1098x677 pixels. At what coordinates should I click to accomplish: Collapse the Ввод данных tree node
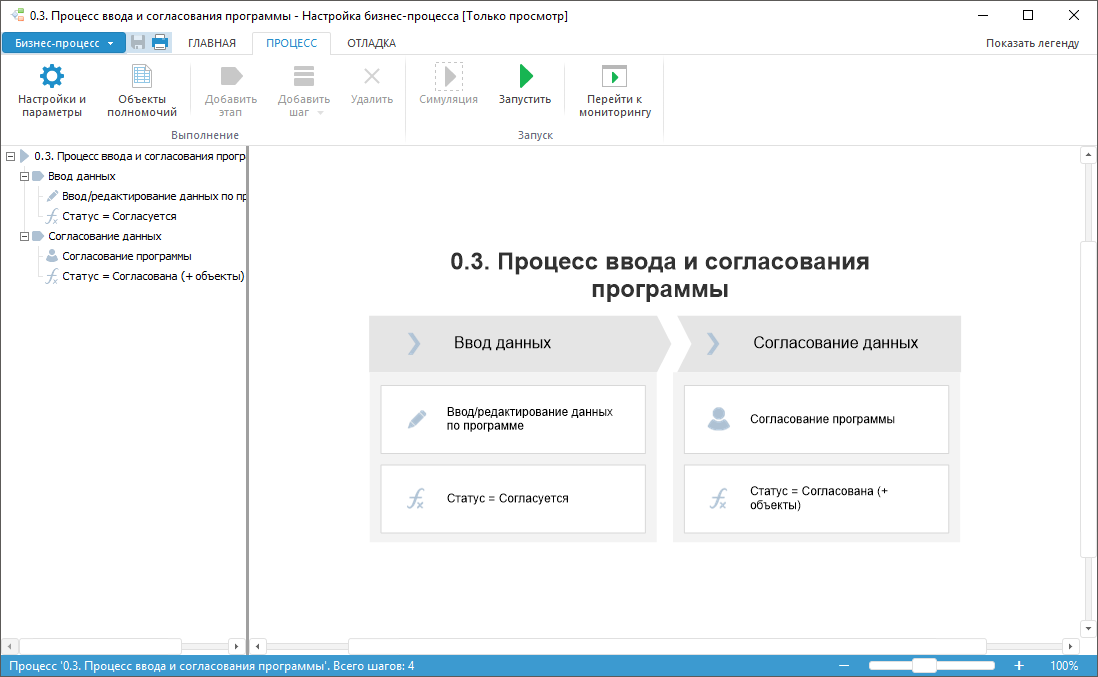point(25,176)
